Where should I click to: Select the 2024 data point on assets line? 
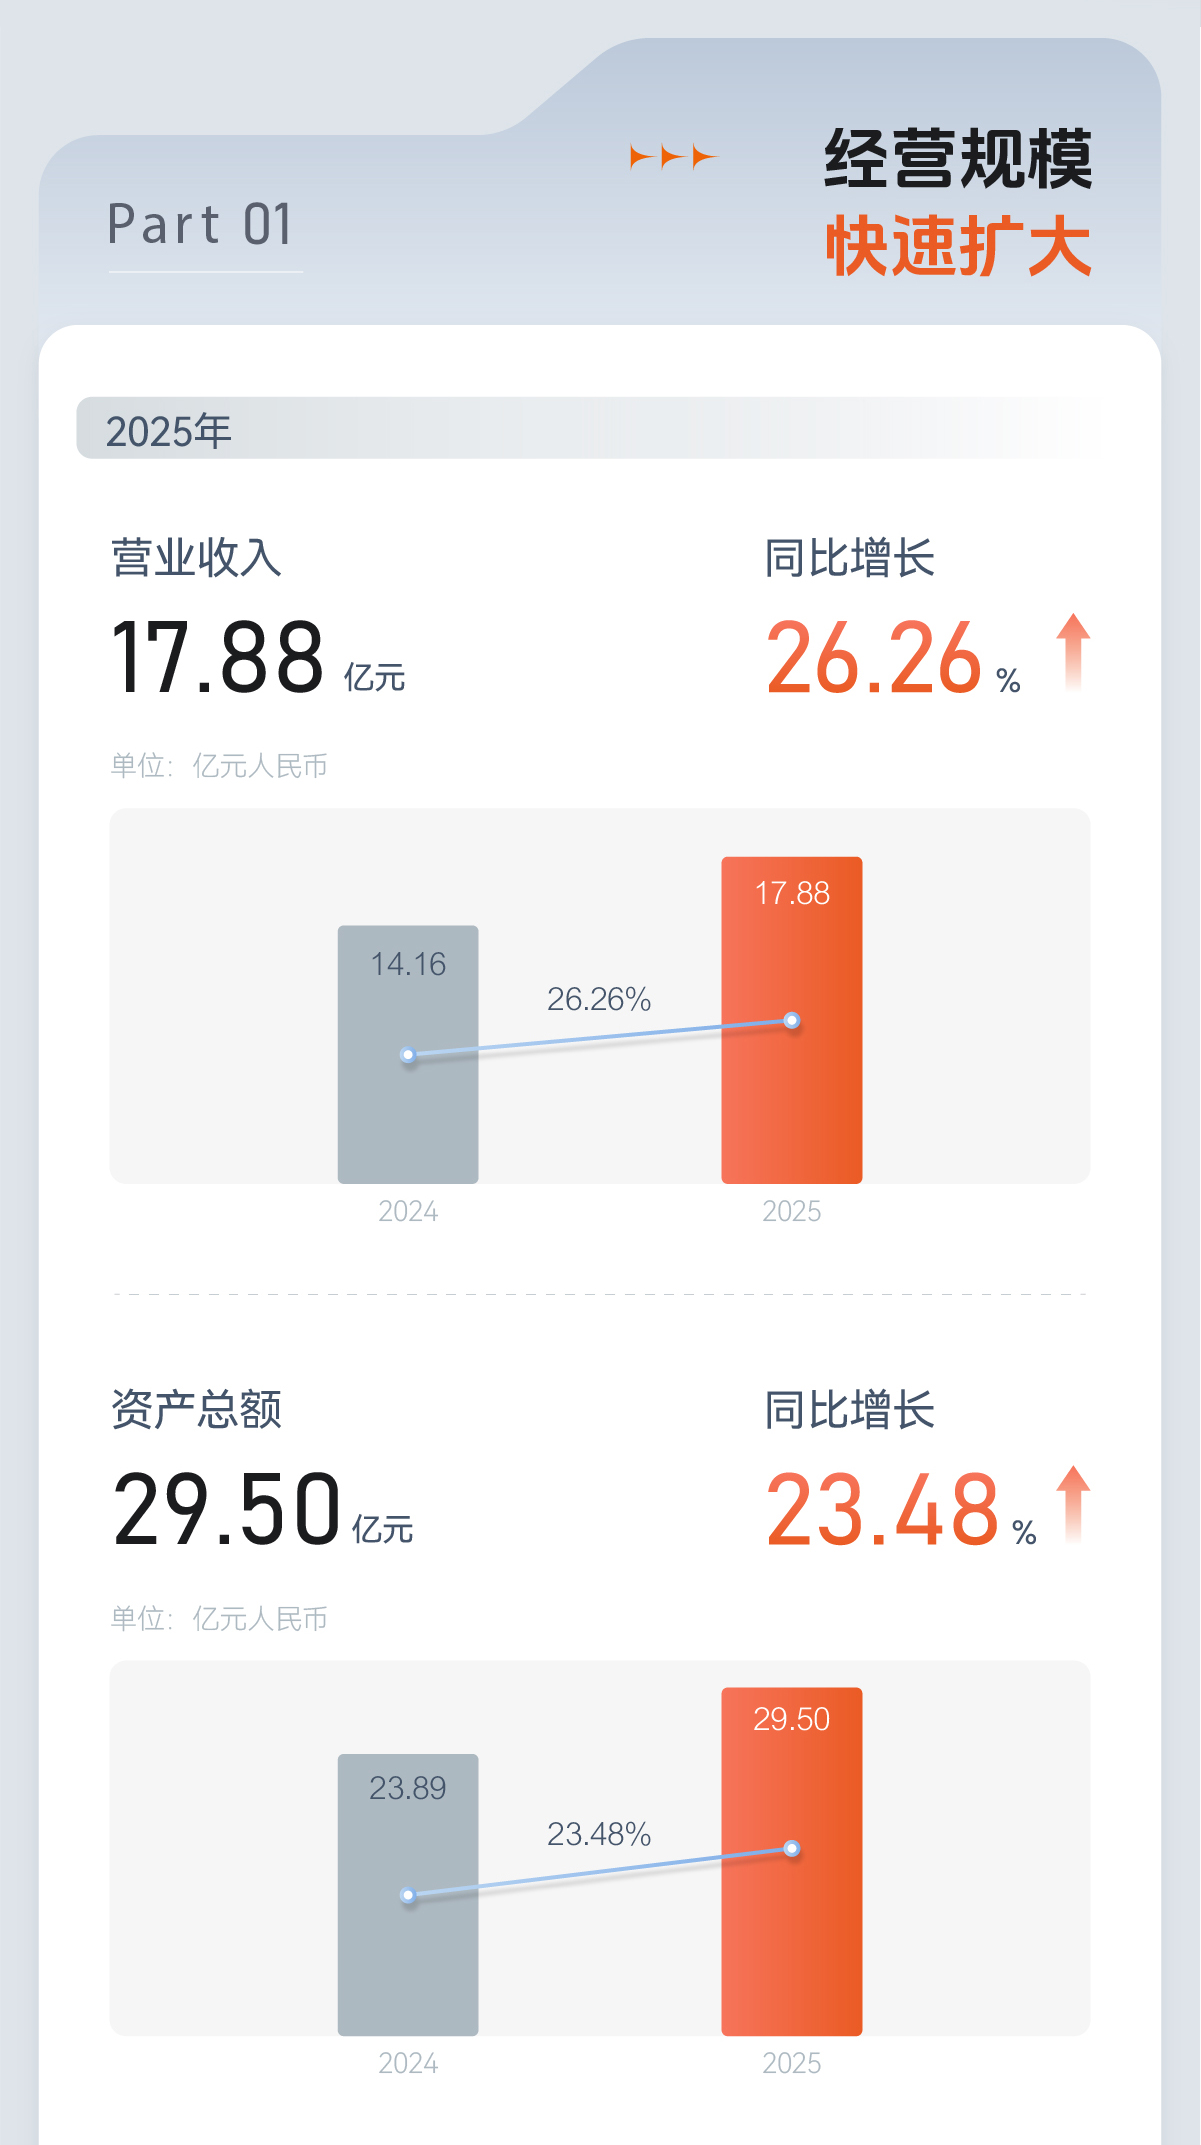coord(408,1895)
